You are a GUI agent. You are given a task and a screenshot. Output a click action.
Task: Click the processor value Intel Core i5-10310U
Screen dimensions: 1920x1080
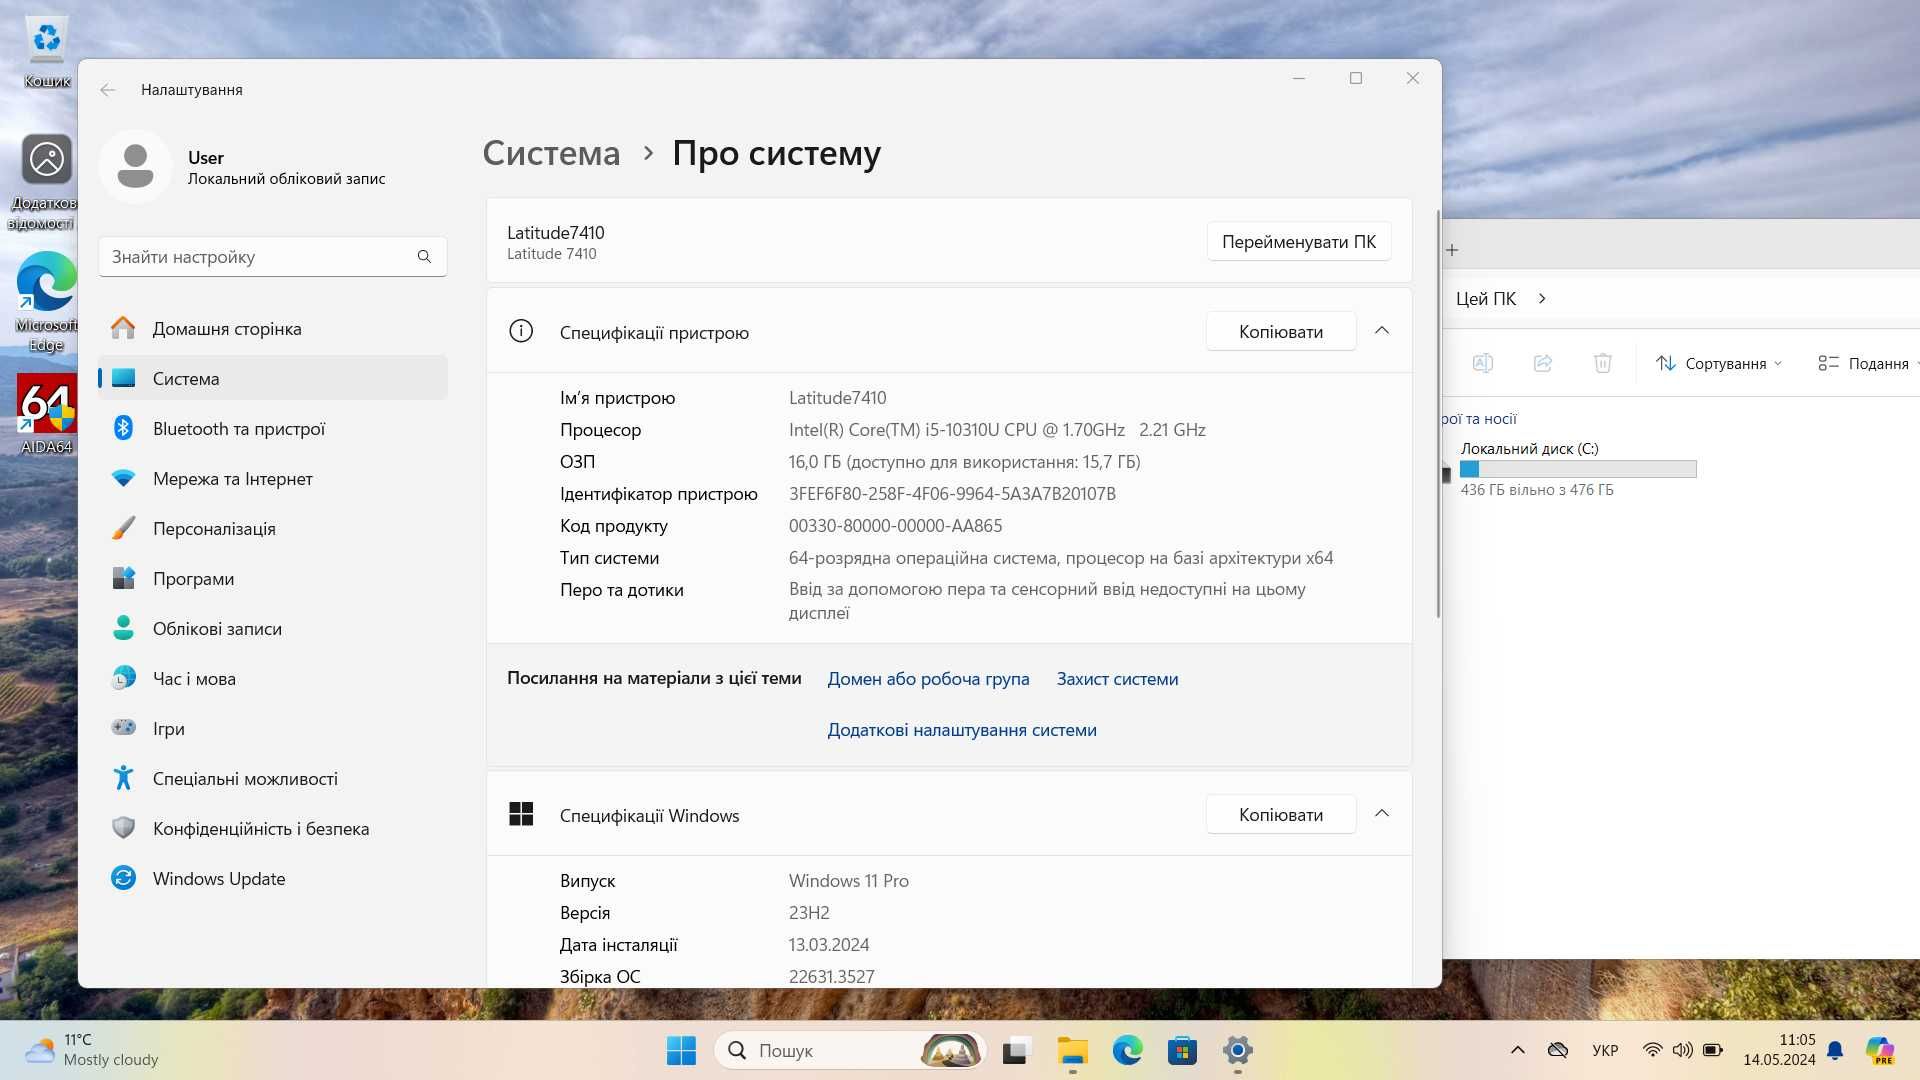coord(997,430)
